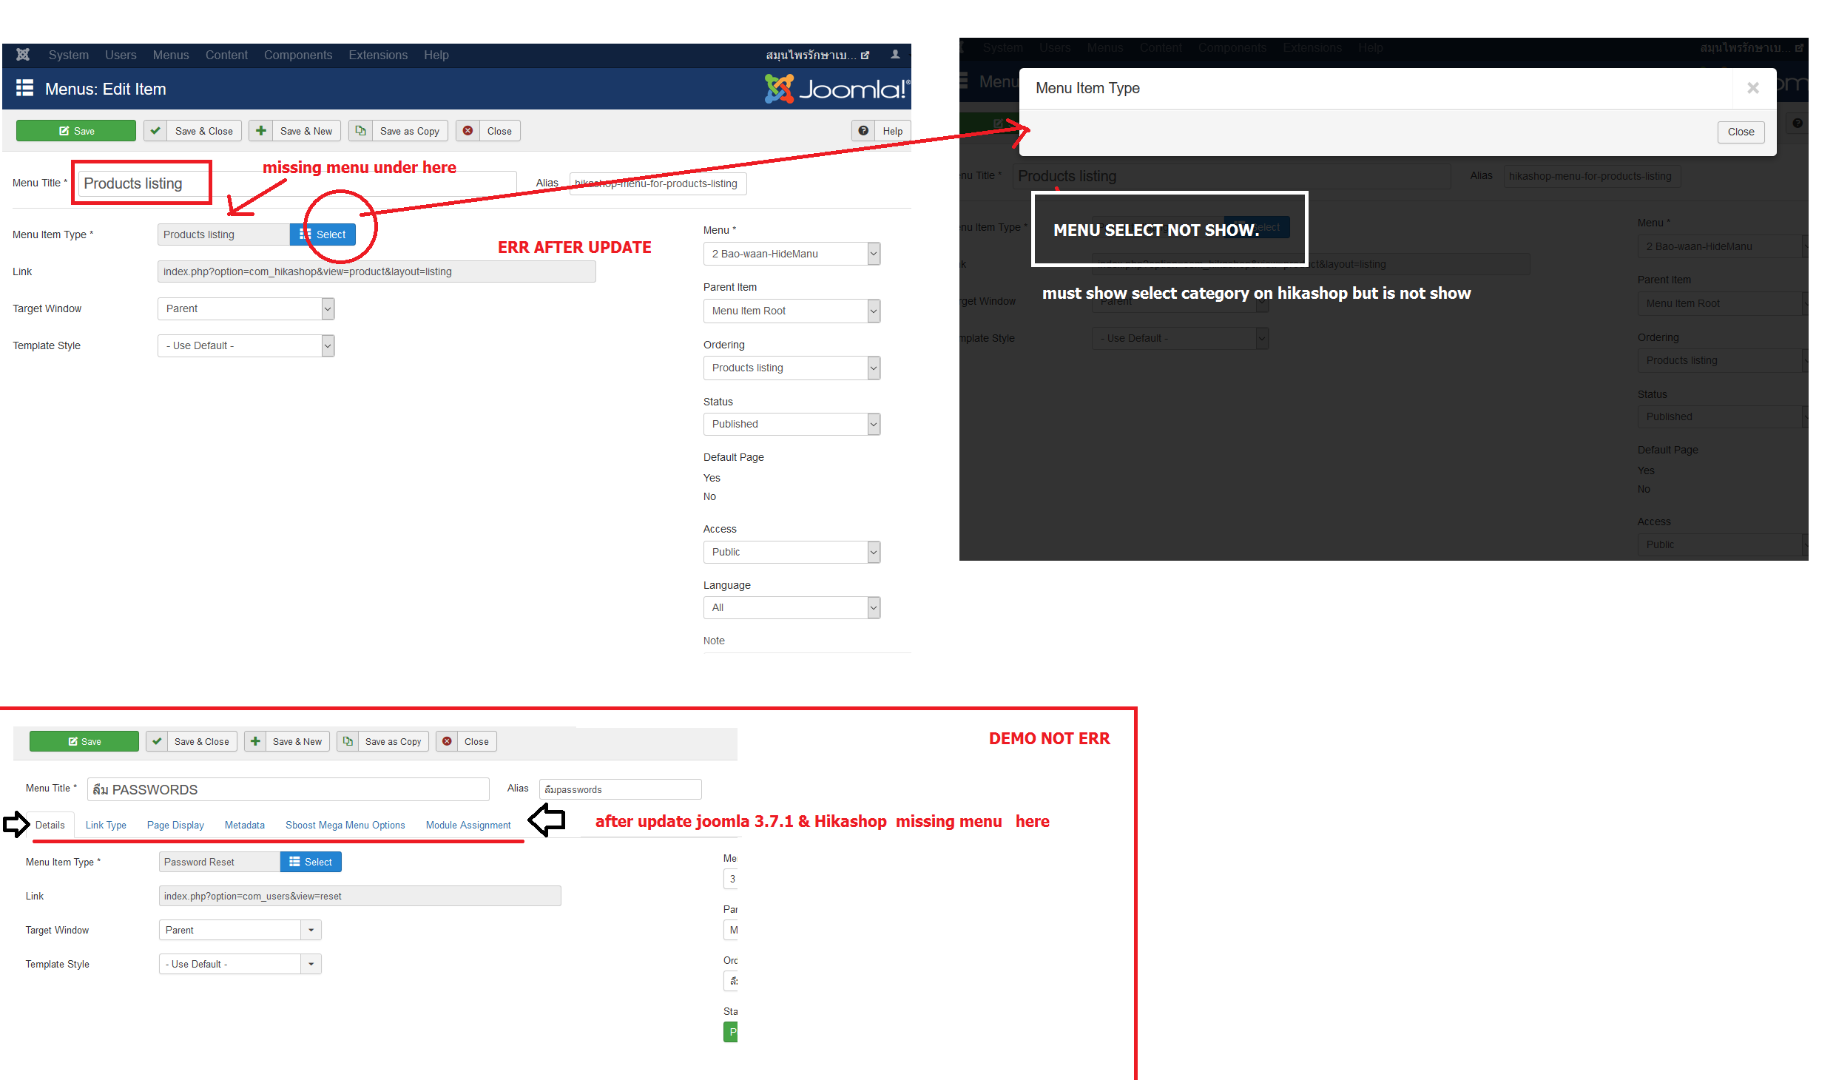
Task: Switch to the Sboost Mega Menu Options tab
Action: tap(345, 825)
